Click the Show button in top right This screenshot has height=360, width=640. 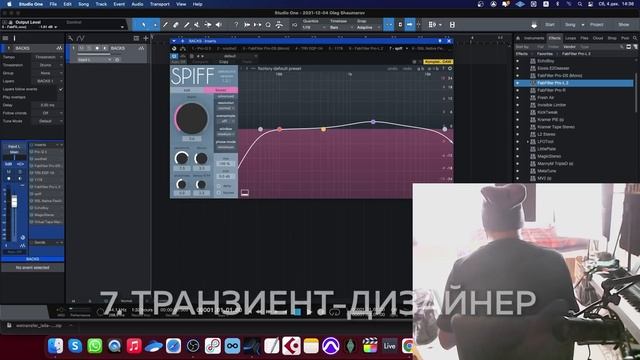pos(624,25)
